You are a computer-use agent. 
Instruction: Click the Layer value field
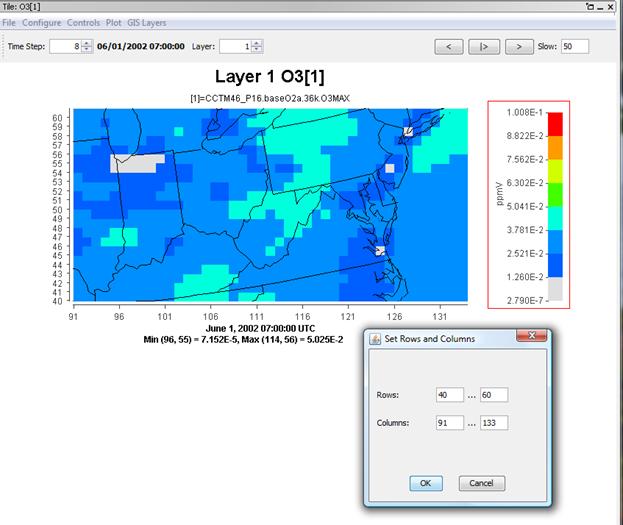pos(235,46)
